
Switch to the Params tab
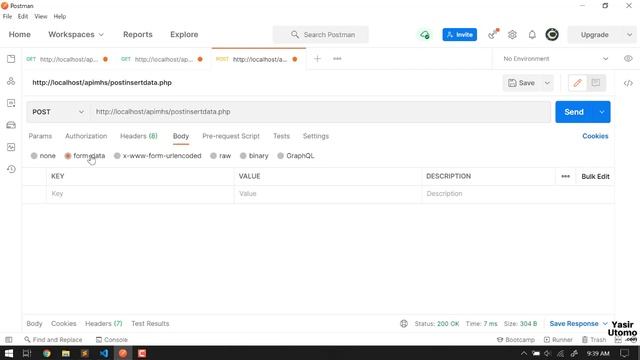click(40, 136)
